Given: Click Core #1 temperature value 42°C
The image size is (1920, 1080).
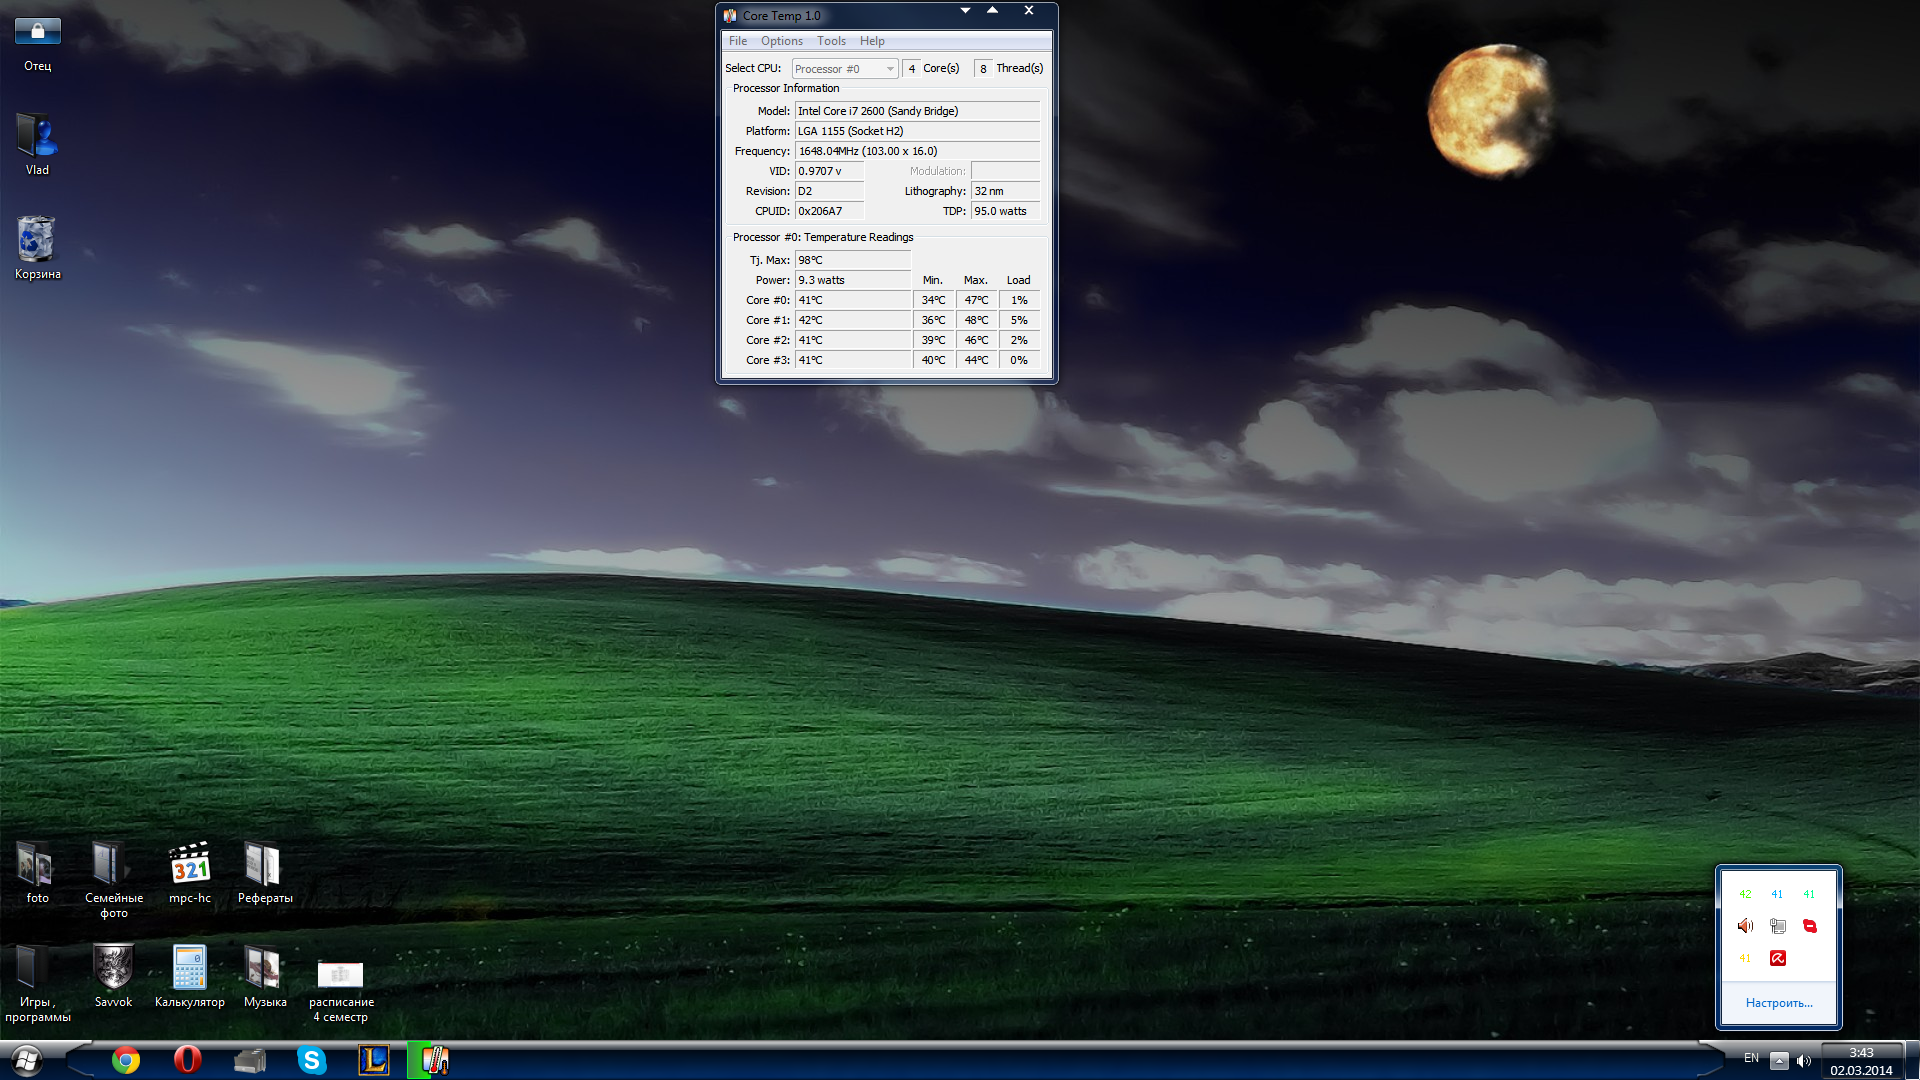Looking at the screenshot, I should click(x=853, y=320).
